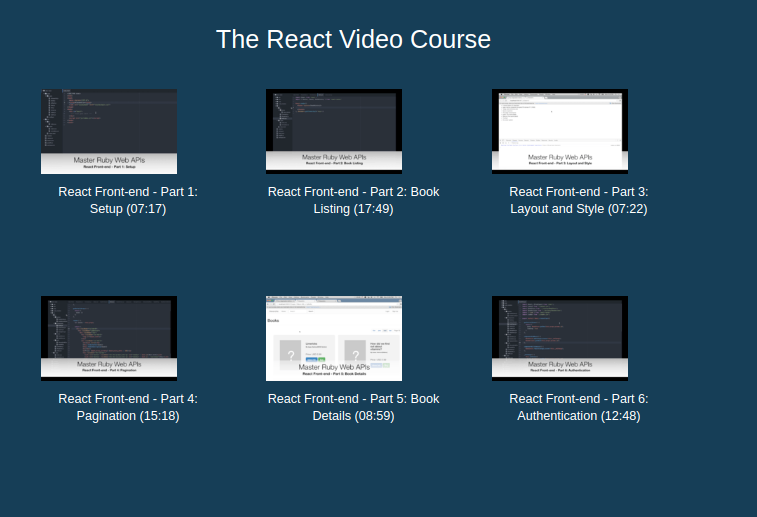Screen dimensions: 757x517
Task: Open the Part 2: Book Listing thumbnail
Action: (x=334, y=120)
